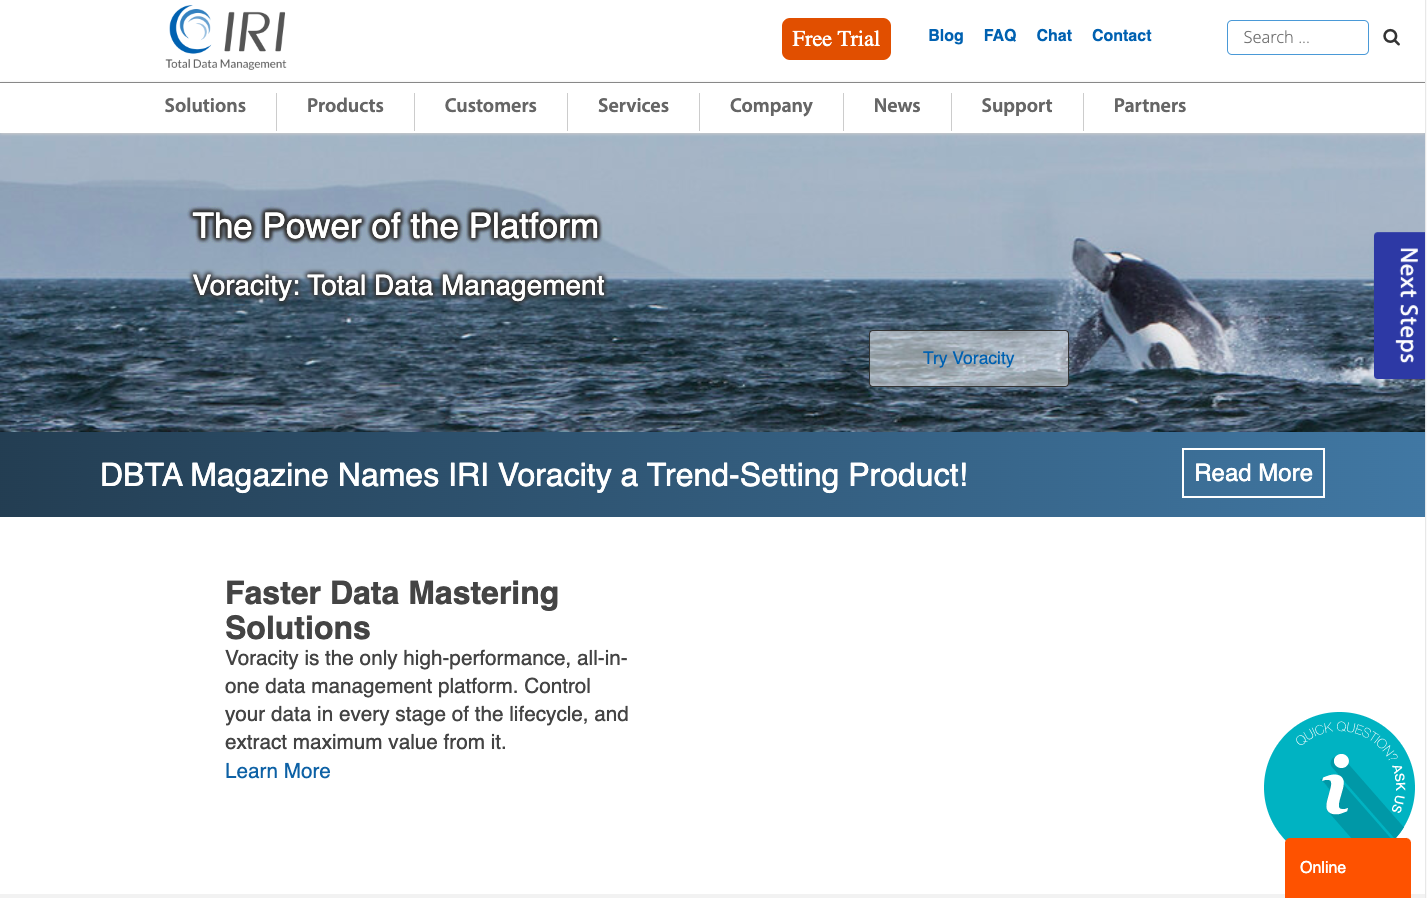
Task: Visit the Contact page link
Action: coord(1122,36)
